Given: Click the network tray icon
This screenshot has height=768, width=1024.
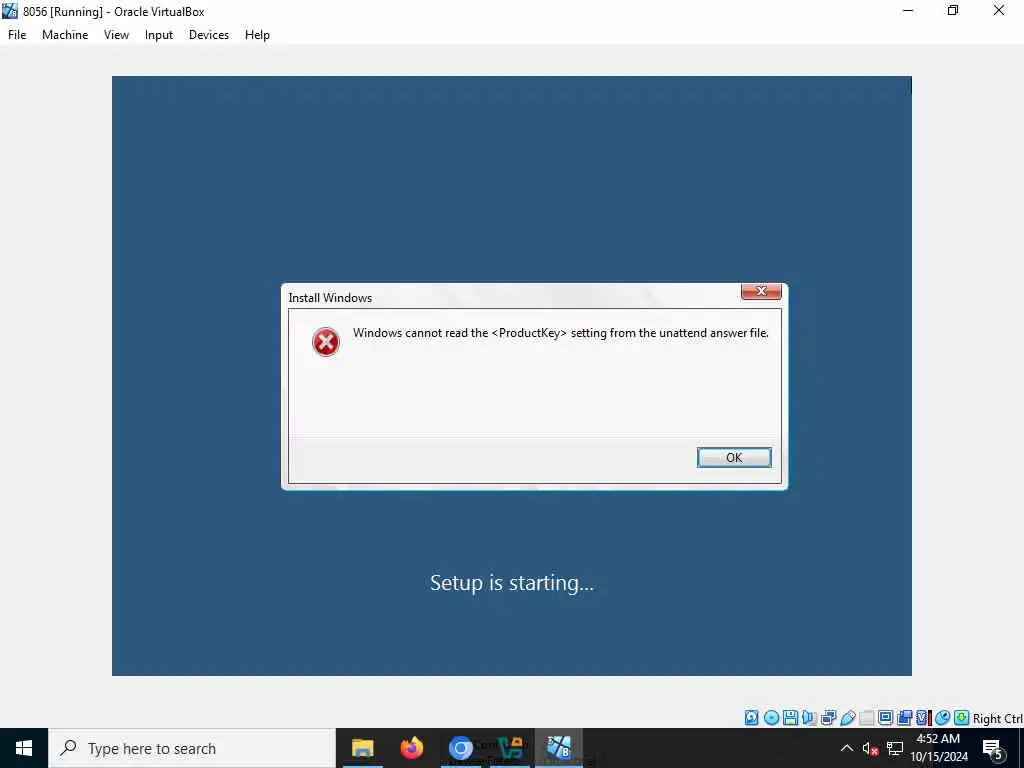Looking at the screenshot, I should [895, 748].
